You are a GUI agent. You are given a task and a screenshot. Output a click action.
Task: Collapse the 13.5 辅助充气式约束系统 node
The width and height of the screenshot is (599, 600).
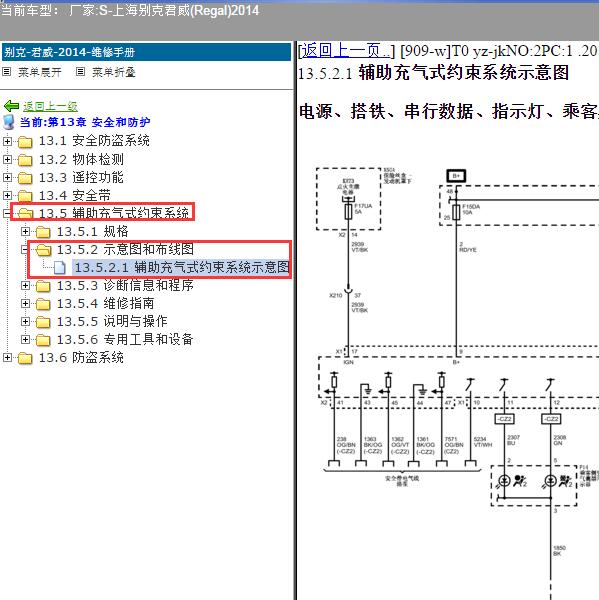(7, 214)
